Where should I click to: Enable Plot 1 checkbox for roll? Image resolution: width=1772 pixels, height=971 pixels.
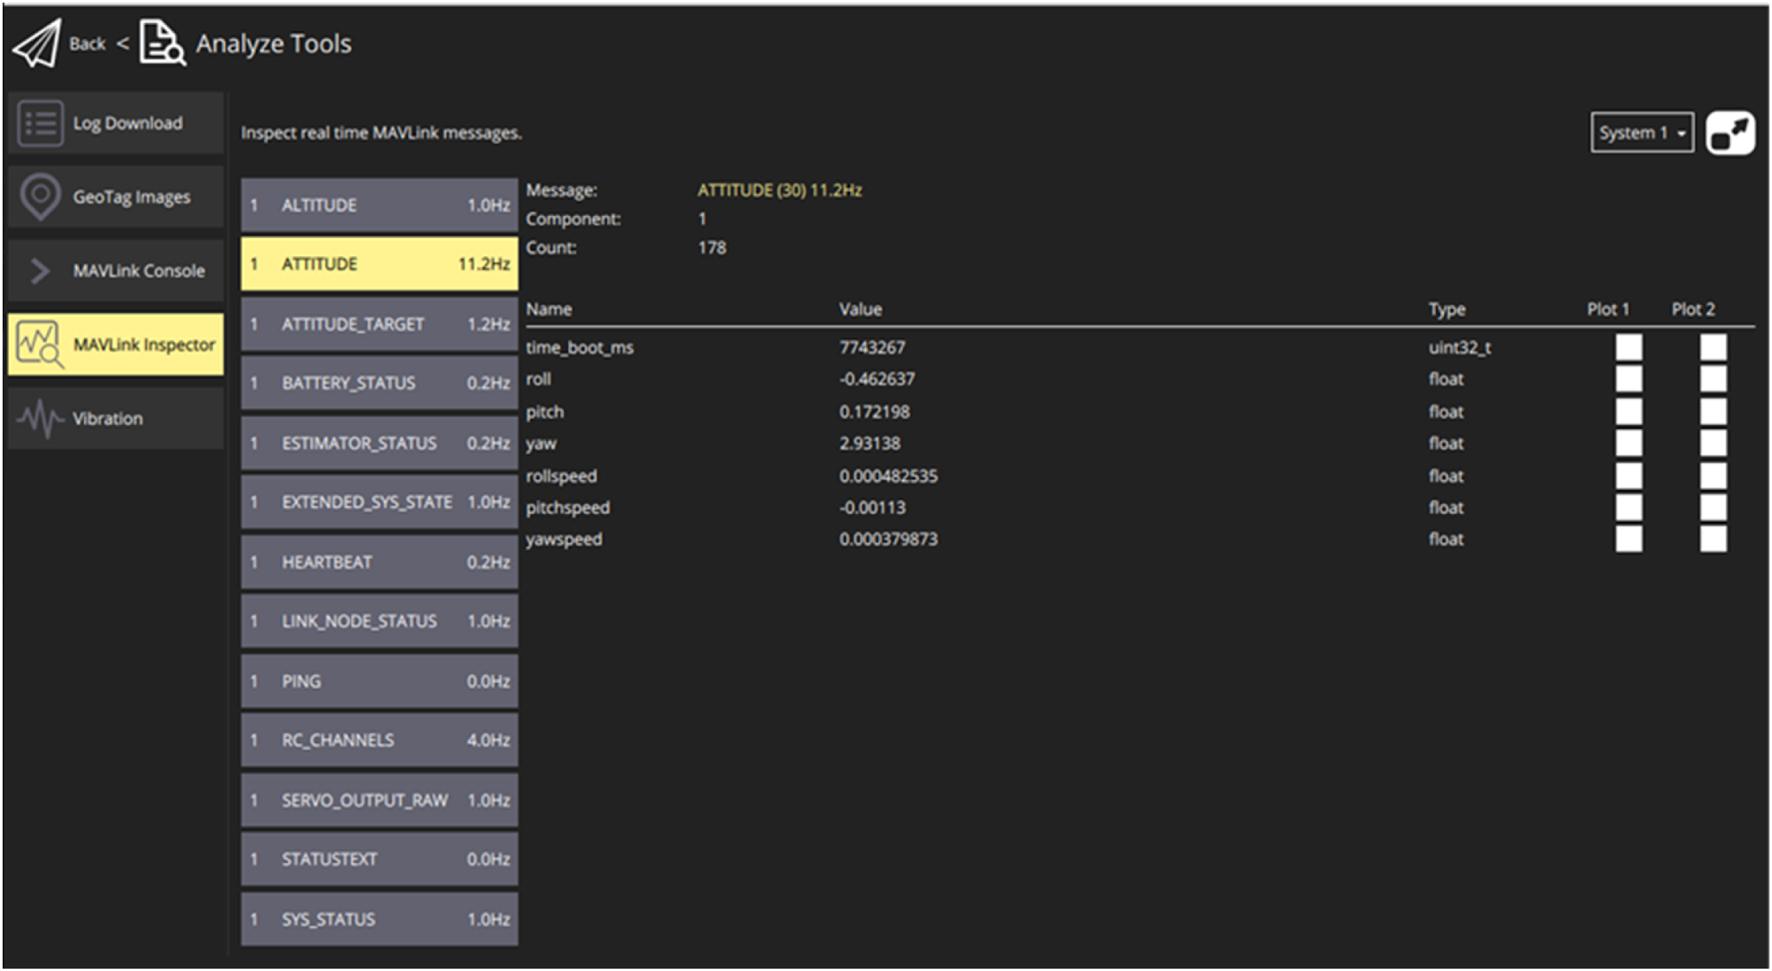pos(1628,379)
